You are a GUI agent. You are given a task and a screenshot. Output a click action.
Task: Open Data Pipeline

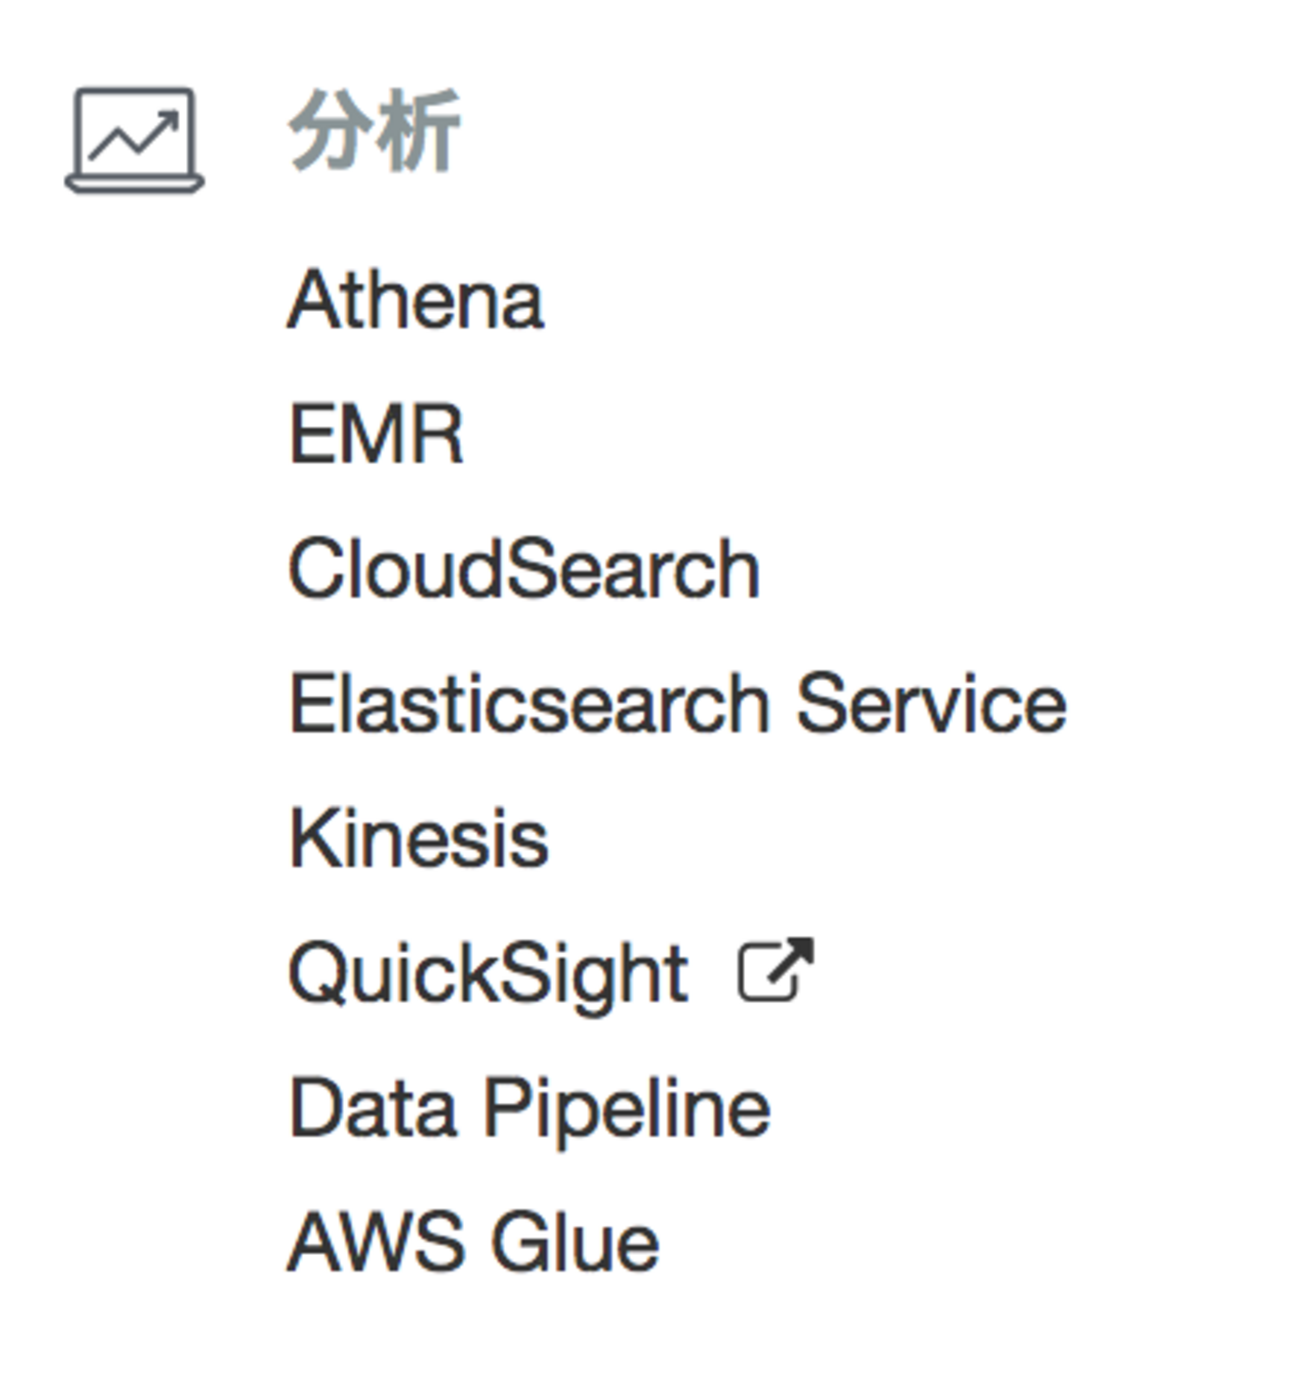pos(529,1108)
